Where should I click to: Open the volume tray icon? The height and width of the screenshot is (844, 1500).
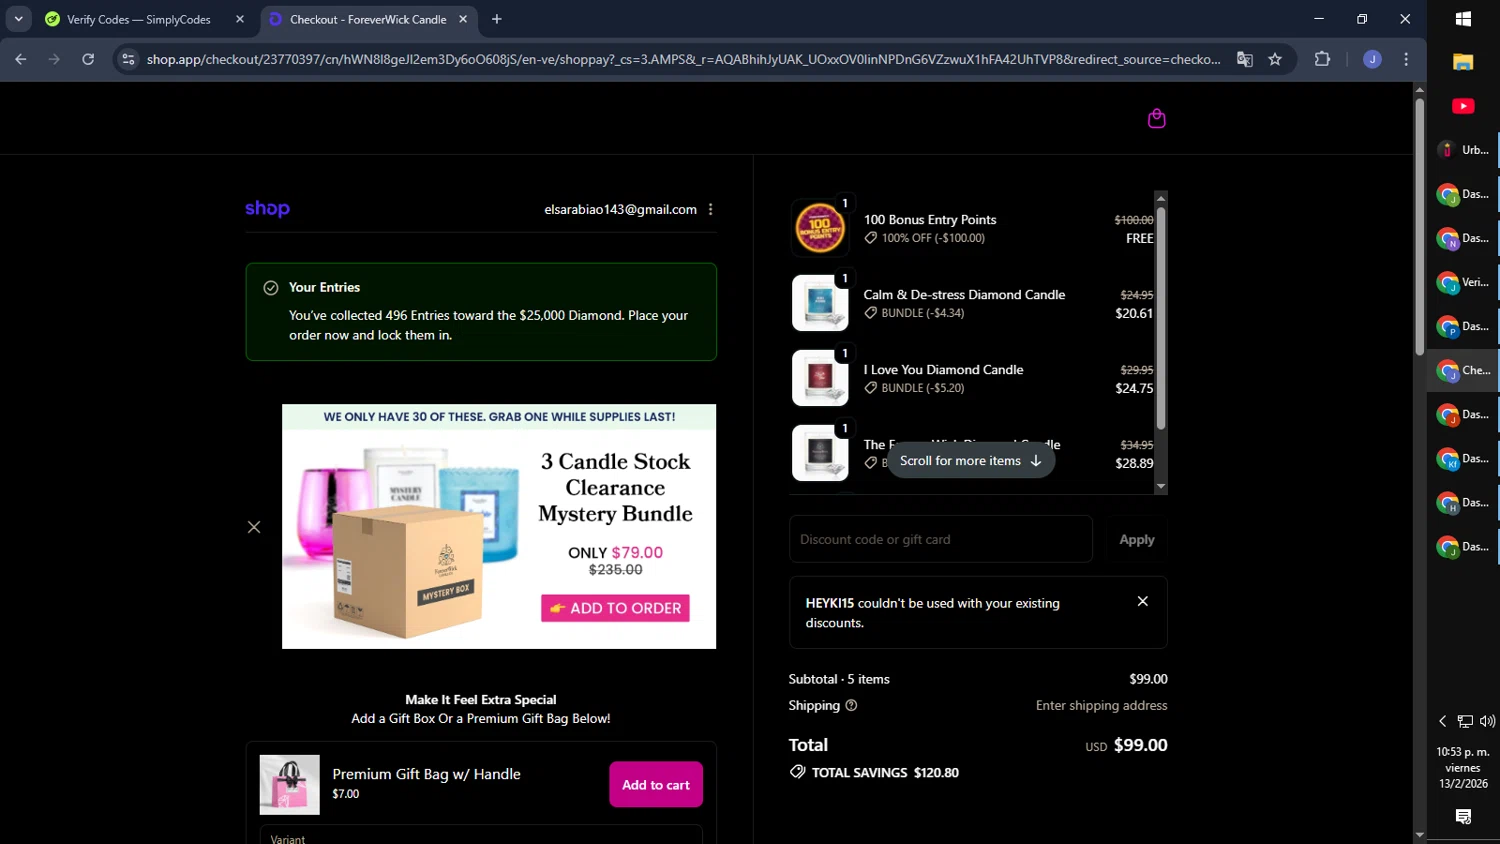coord(1487,721)
